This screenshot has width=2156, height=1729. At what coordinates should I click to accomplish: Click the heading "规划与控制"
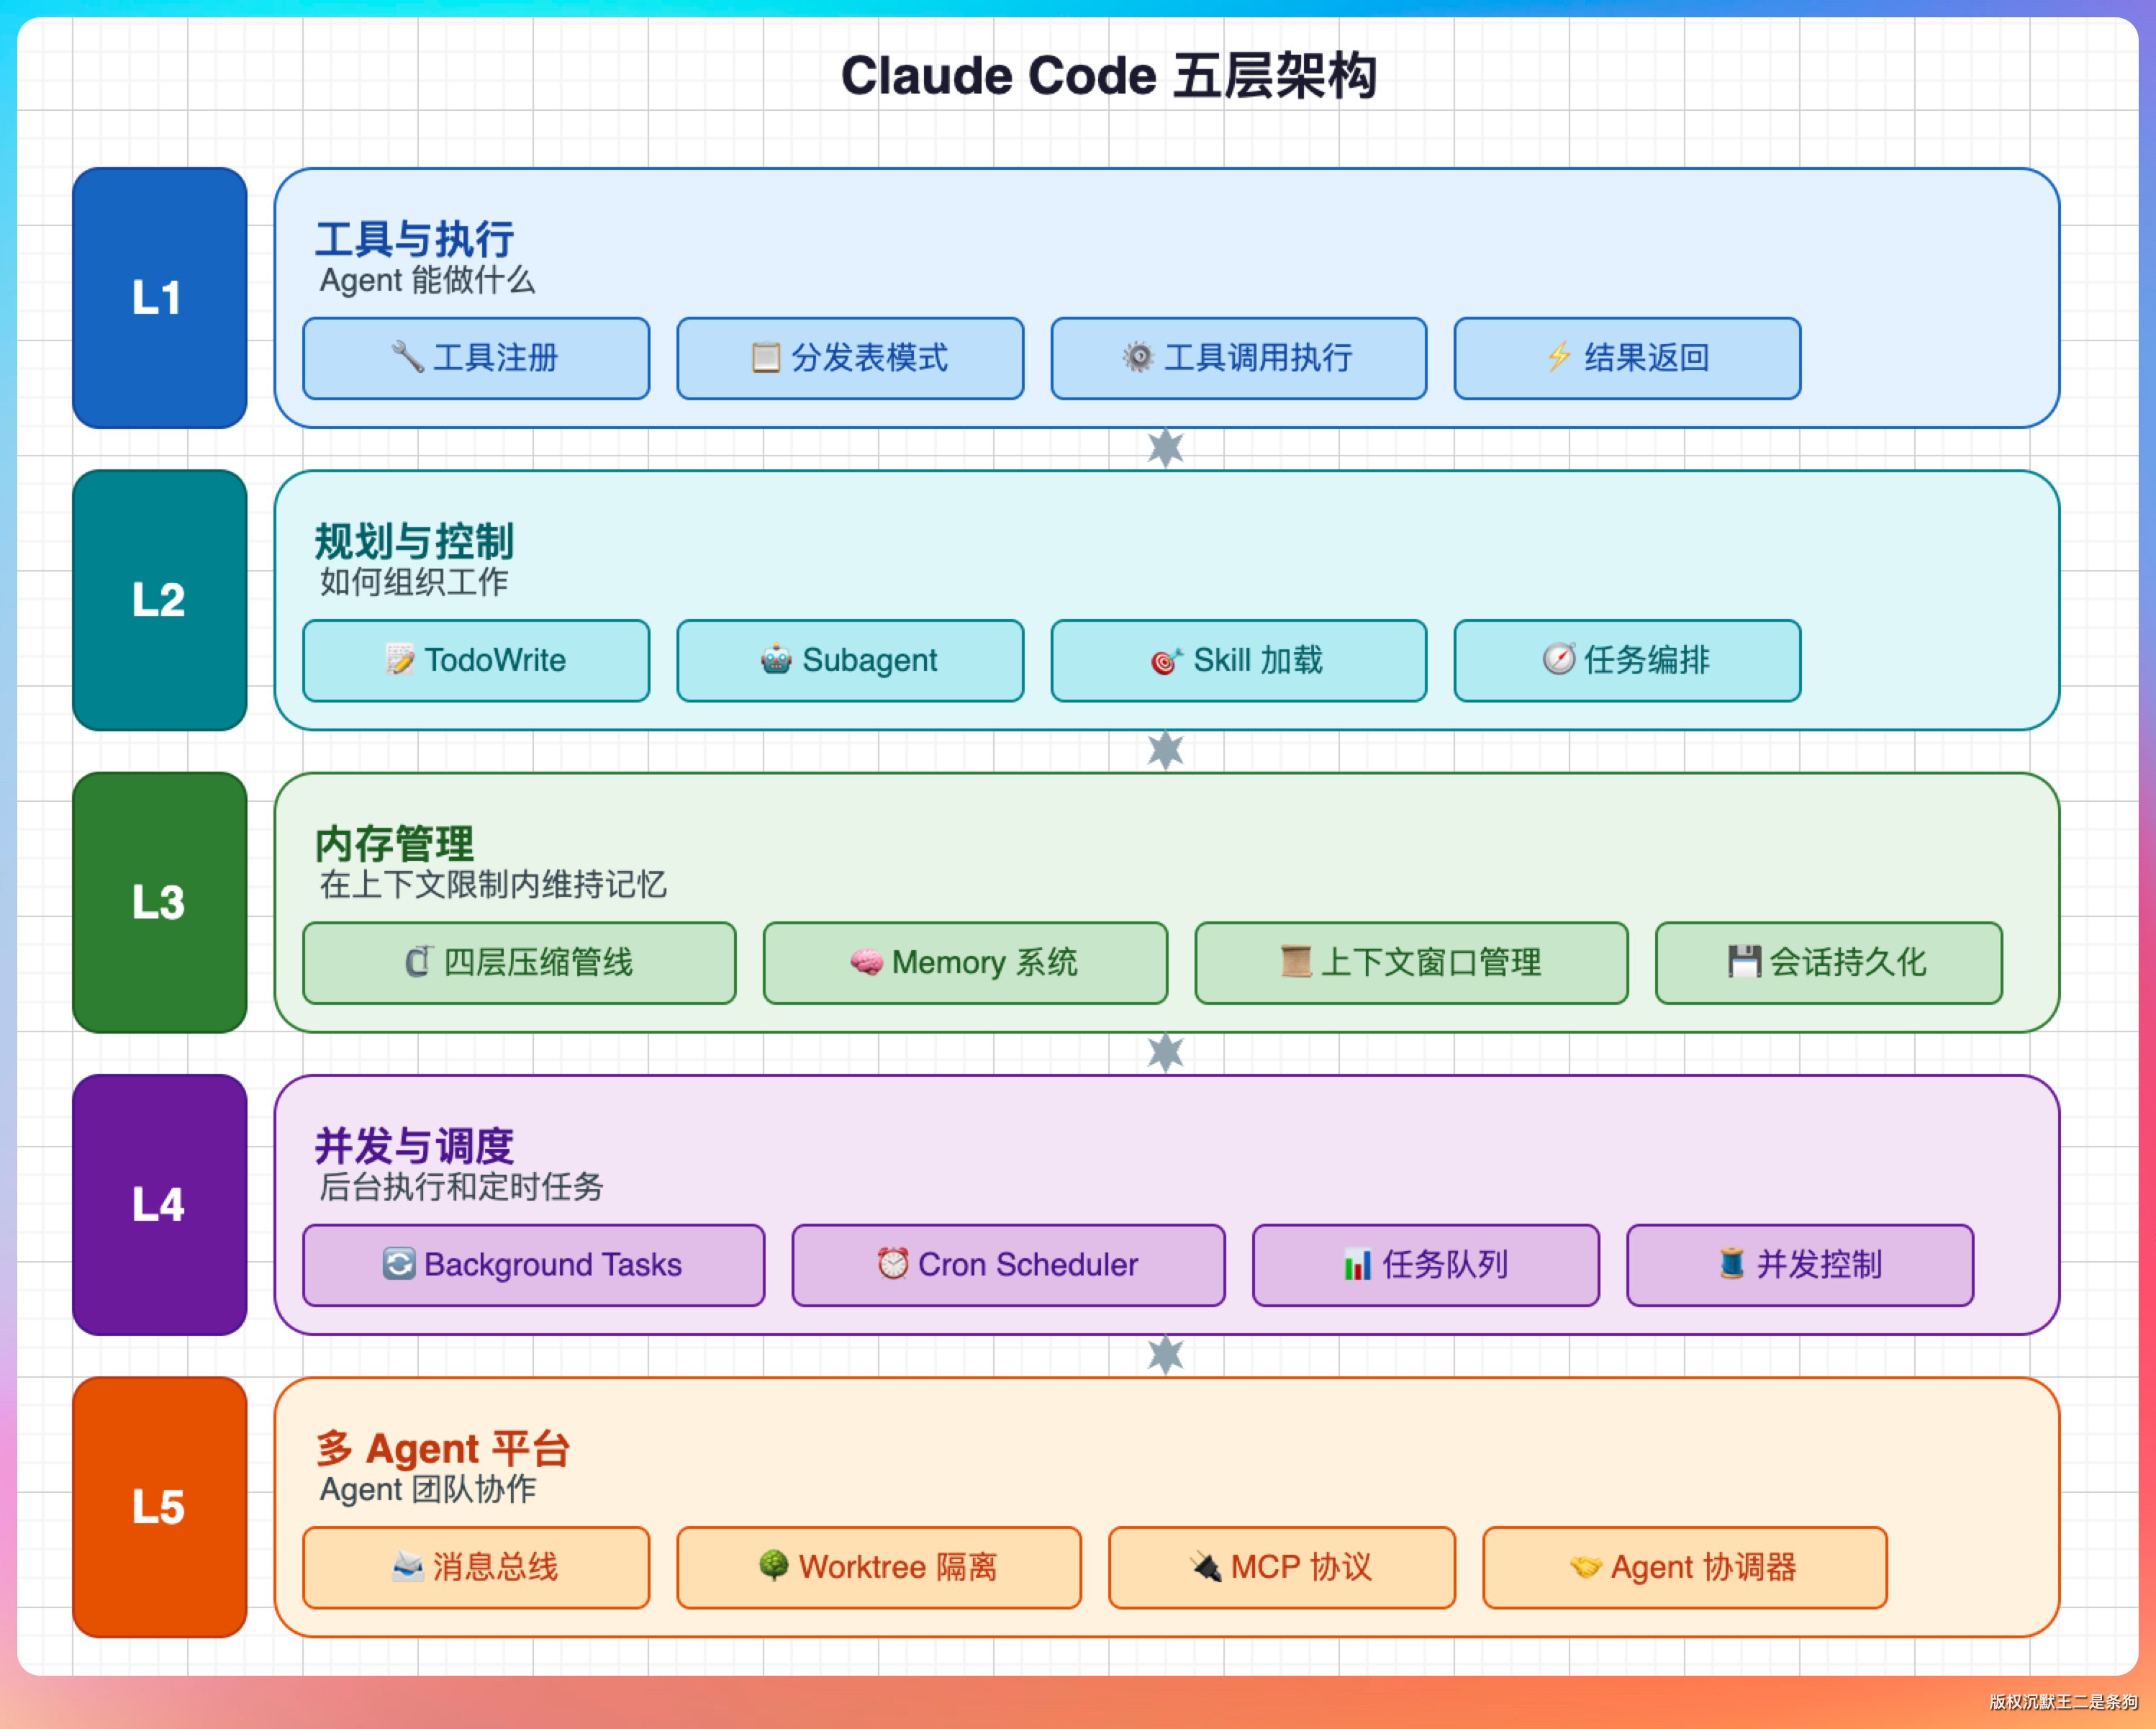pos(415,542)
